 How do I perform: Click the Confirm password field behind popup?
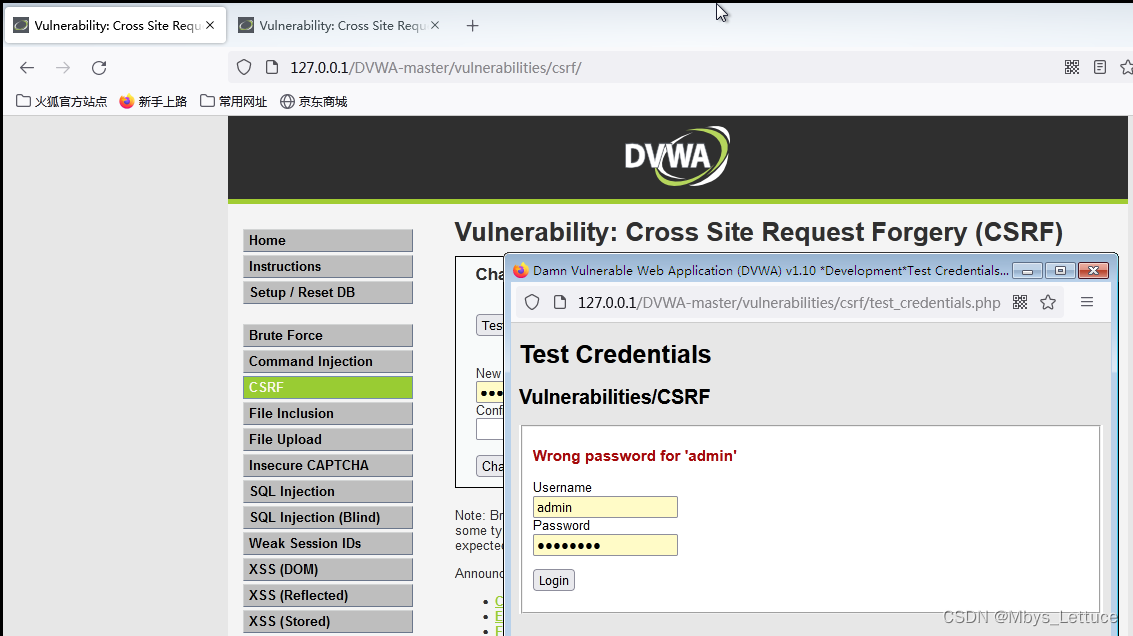point(491,429)
